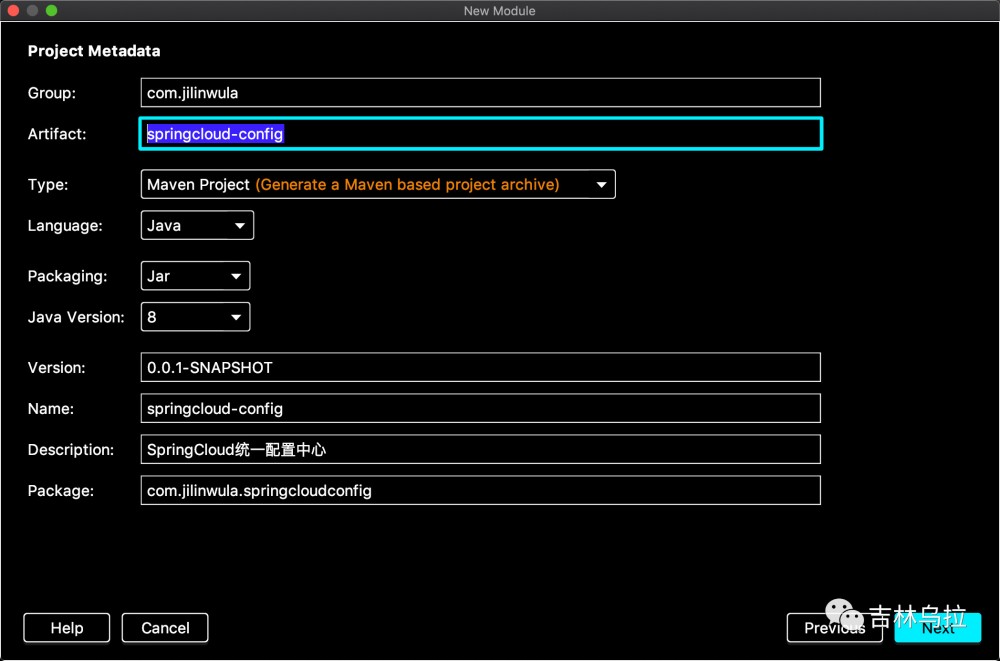Click the Version label

[56, 368]
